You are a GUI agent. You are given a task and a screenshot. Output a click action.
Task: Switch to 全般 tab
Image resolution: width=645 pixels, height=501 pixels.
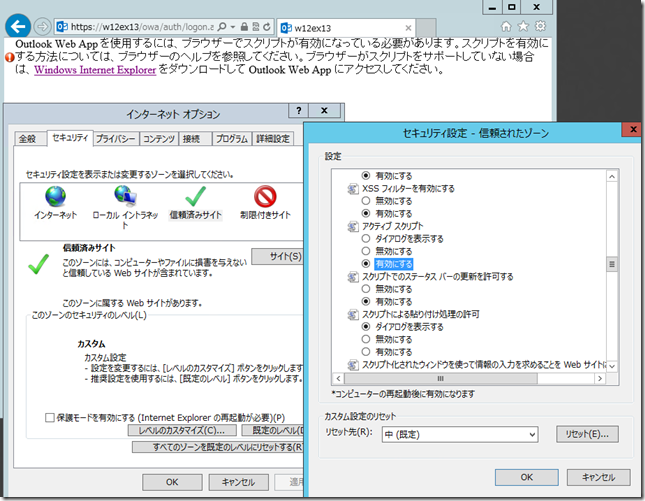tap(28, 139)
